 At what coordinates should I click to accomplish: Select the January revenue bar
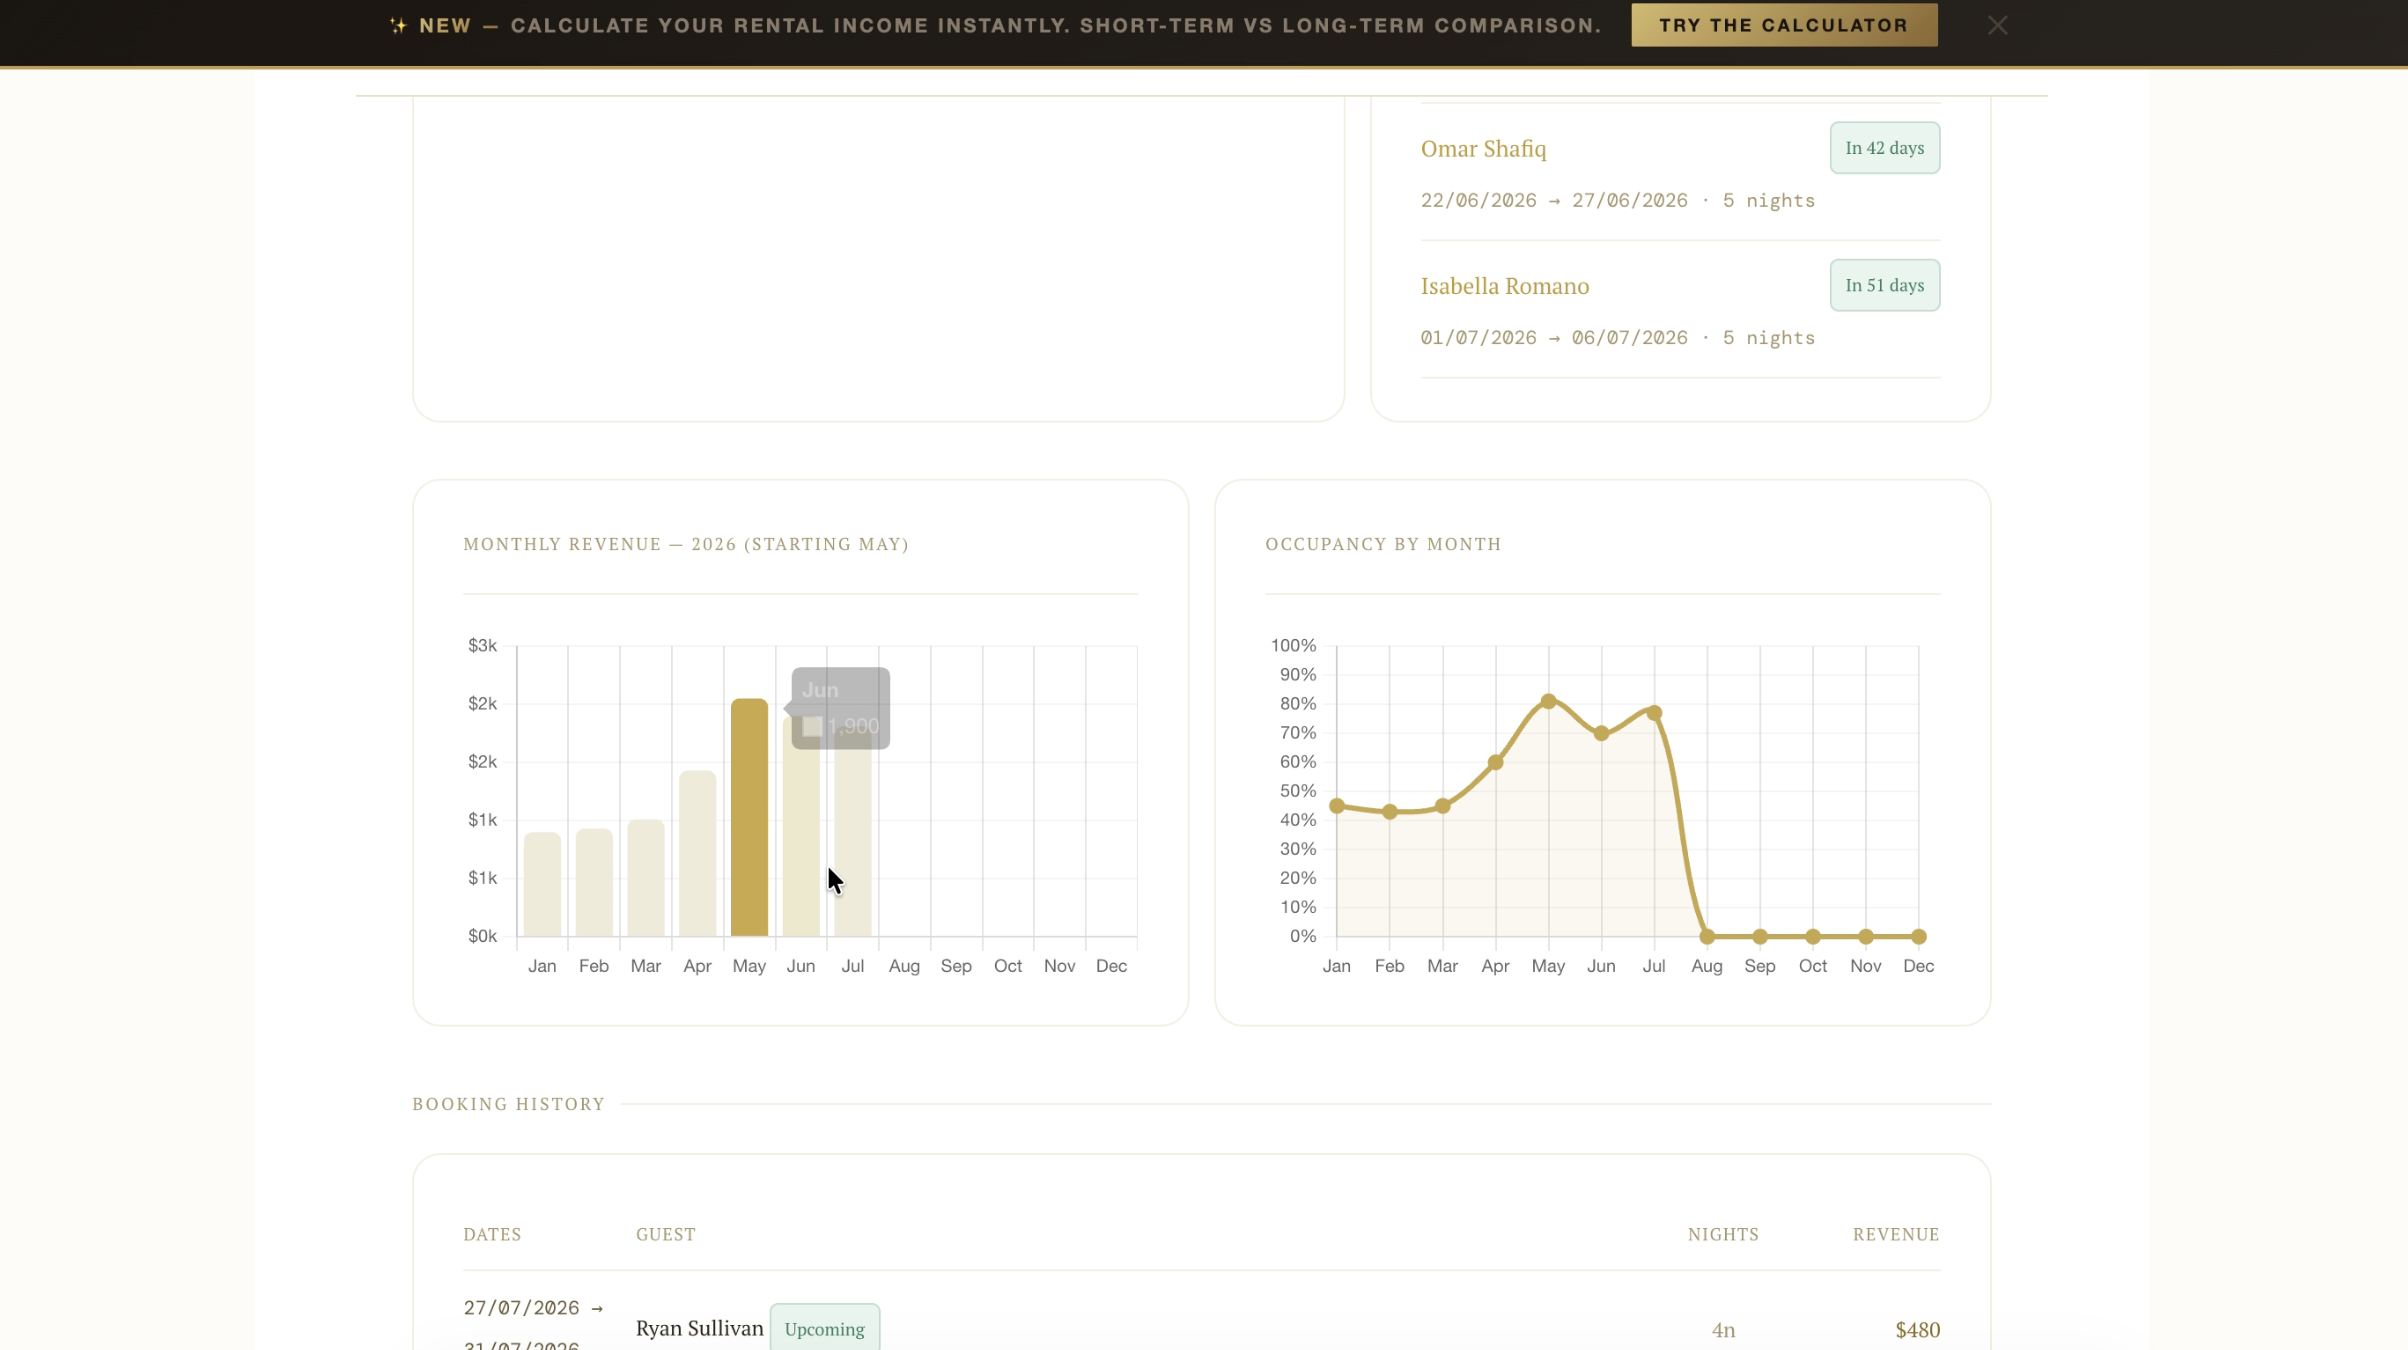point(542,884)
